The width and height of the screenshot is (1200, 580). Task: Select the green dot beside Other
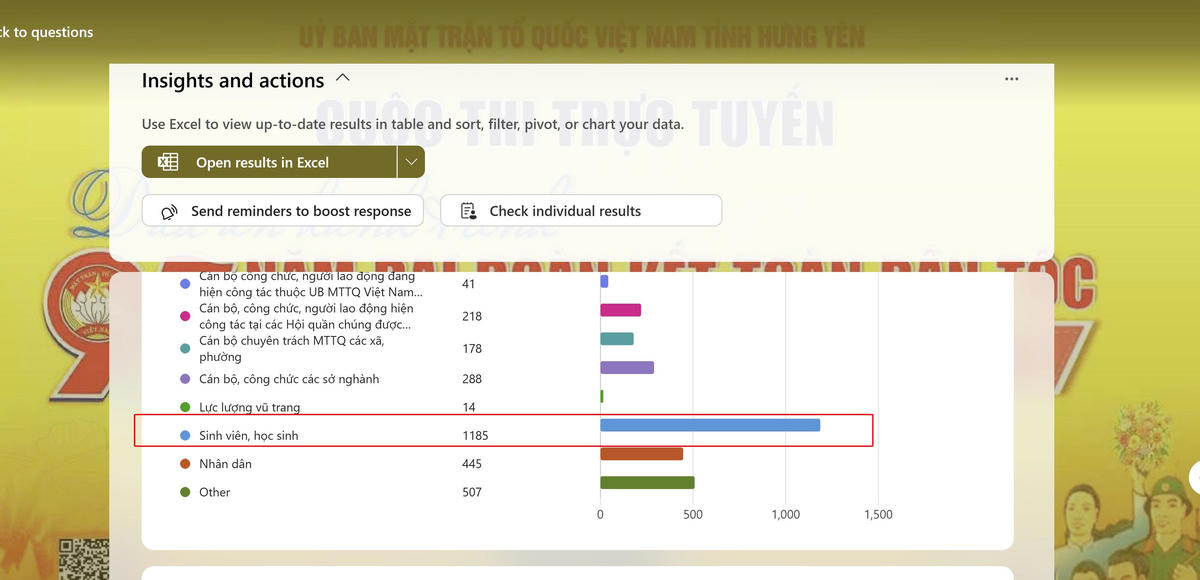point(185,492)
